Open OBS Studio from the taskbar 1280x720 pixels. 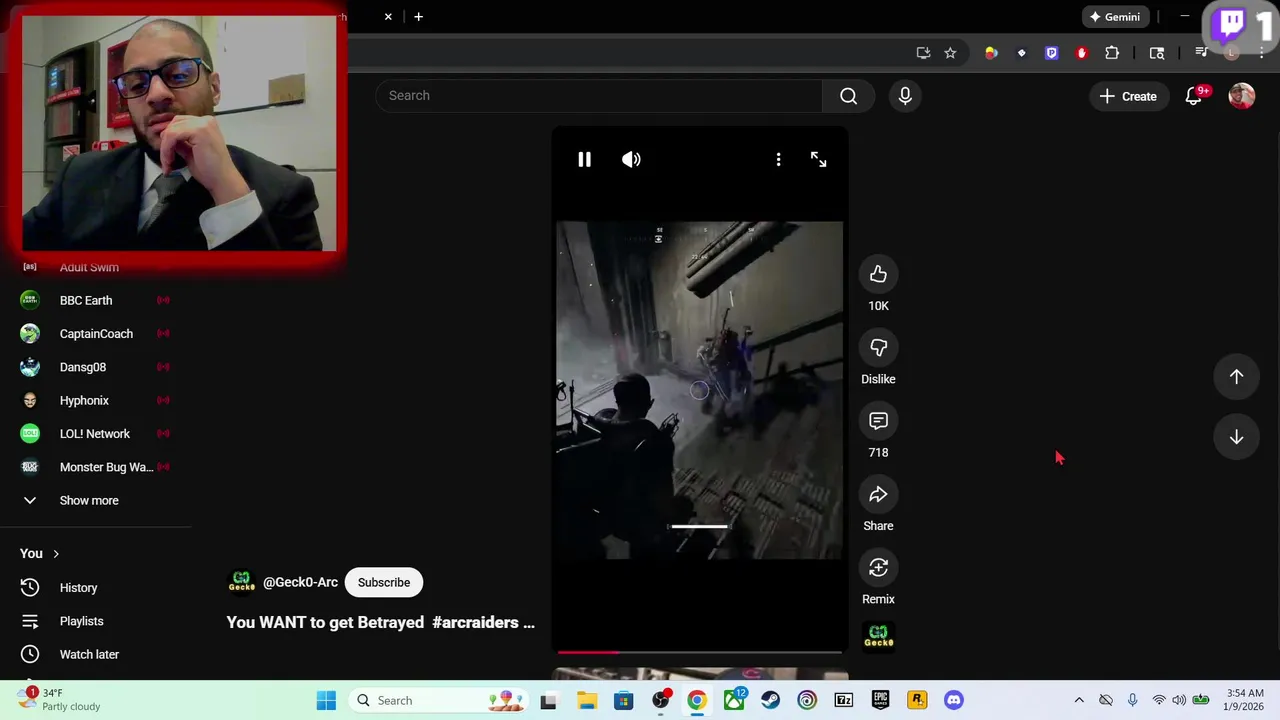pyautogui.click(x=660, y=700)
